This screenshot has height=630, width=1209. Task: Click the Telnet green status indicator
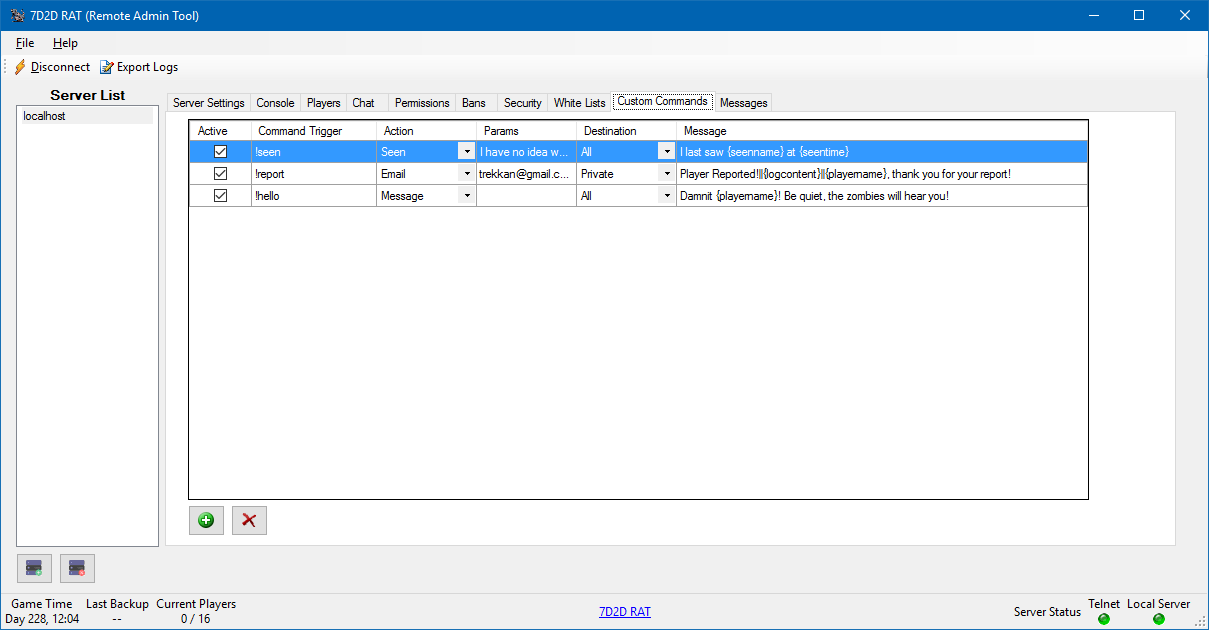(1104, 619)
